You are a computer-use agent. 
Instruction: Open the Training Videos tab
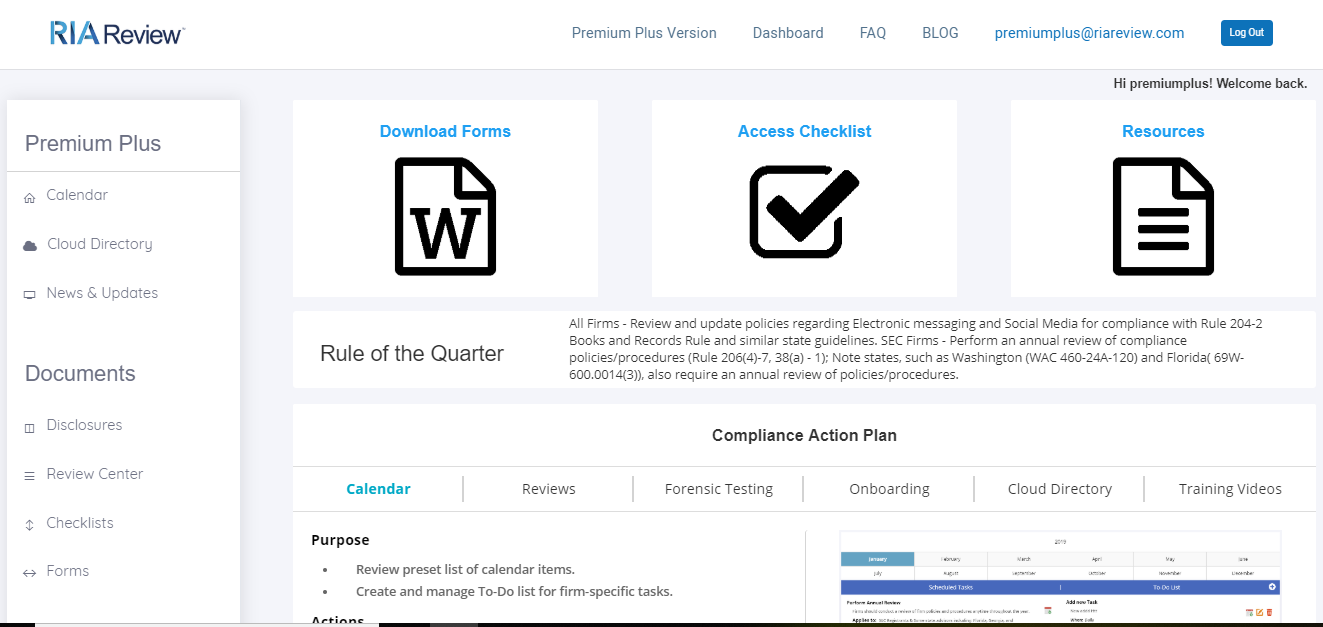pos(1230,489)
